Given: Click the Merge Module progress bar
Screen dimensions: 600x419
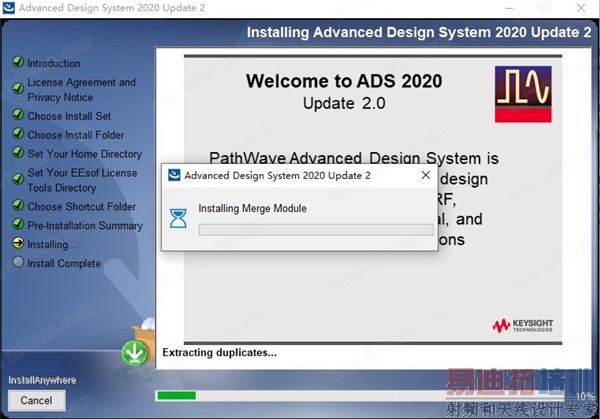Looking at the screenshot, I should [x=316, y=230].
